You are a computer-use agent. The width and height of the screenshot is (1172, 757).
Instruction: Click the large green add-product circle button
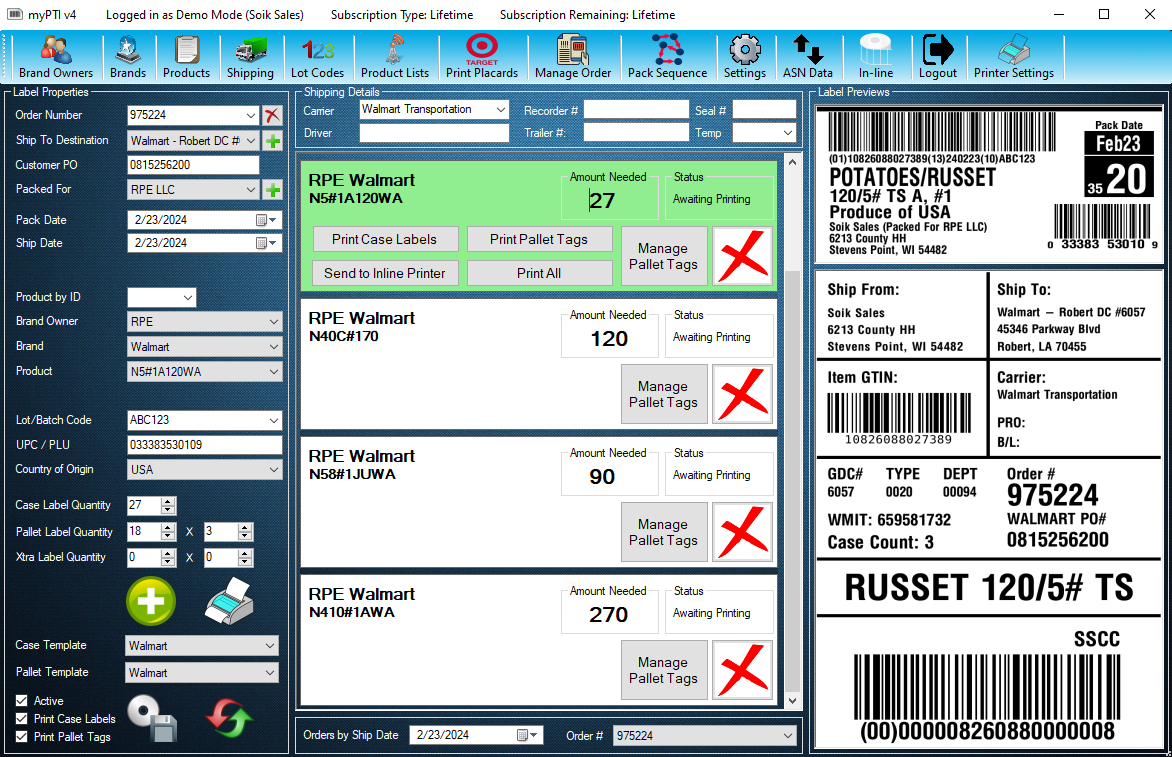[x=151, y=601]
